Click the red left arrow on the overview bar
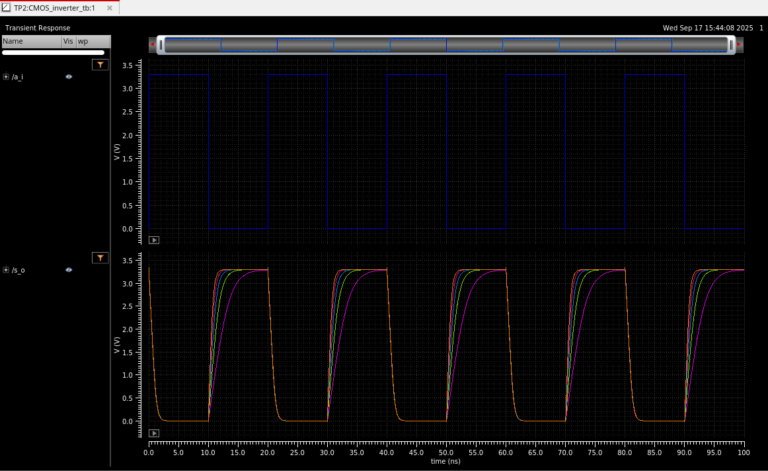The image size is (768, 471). coord(152,45)
